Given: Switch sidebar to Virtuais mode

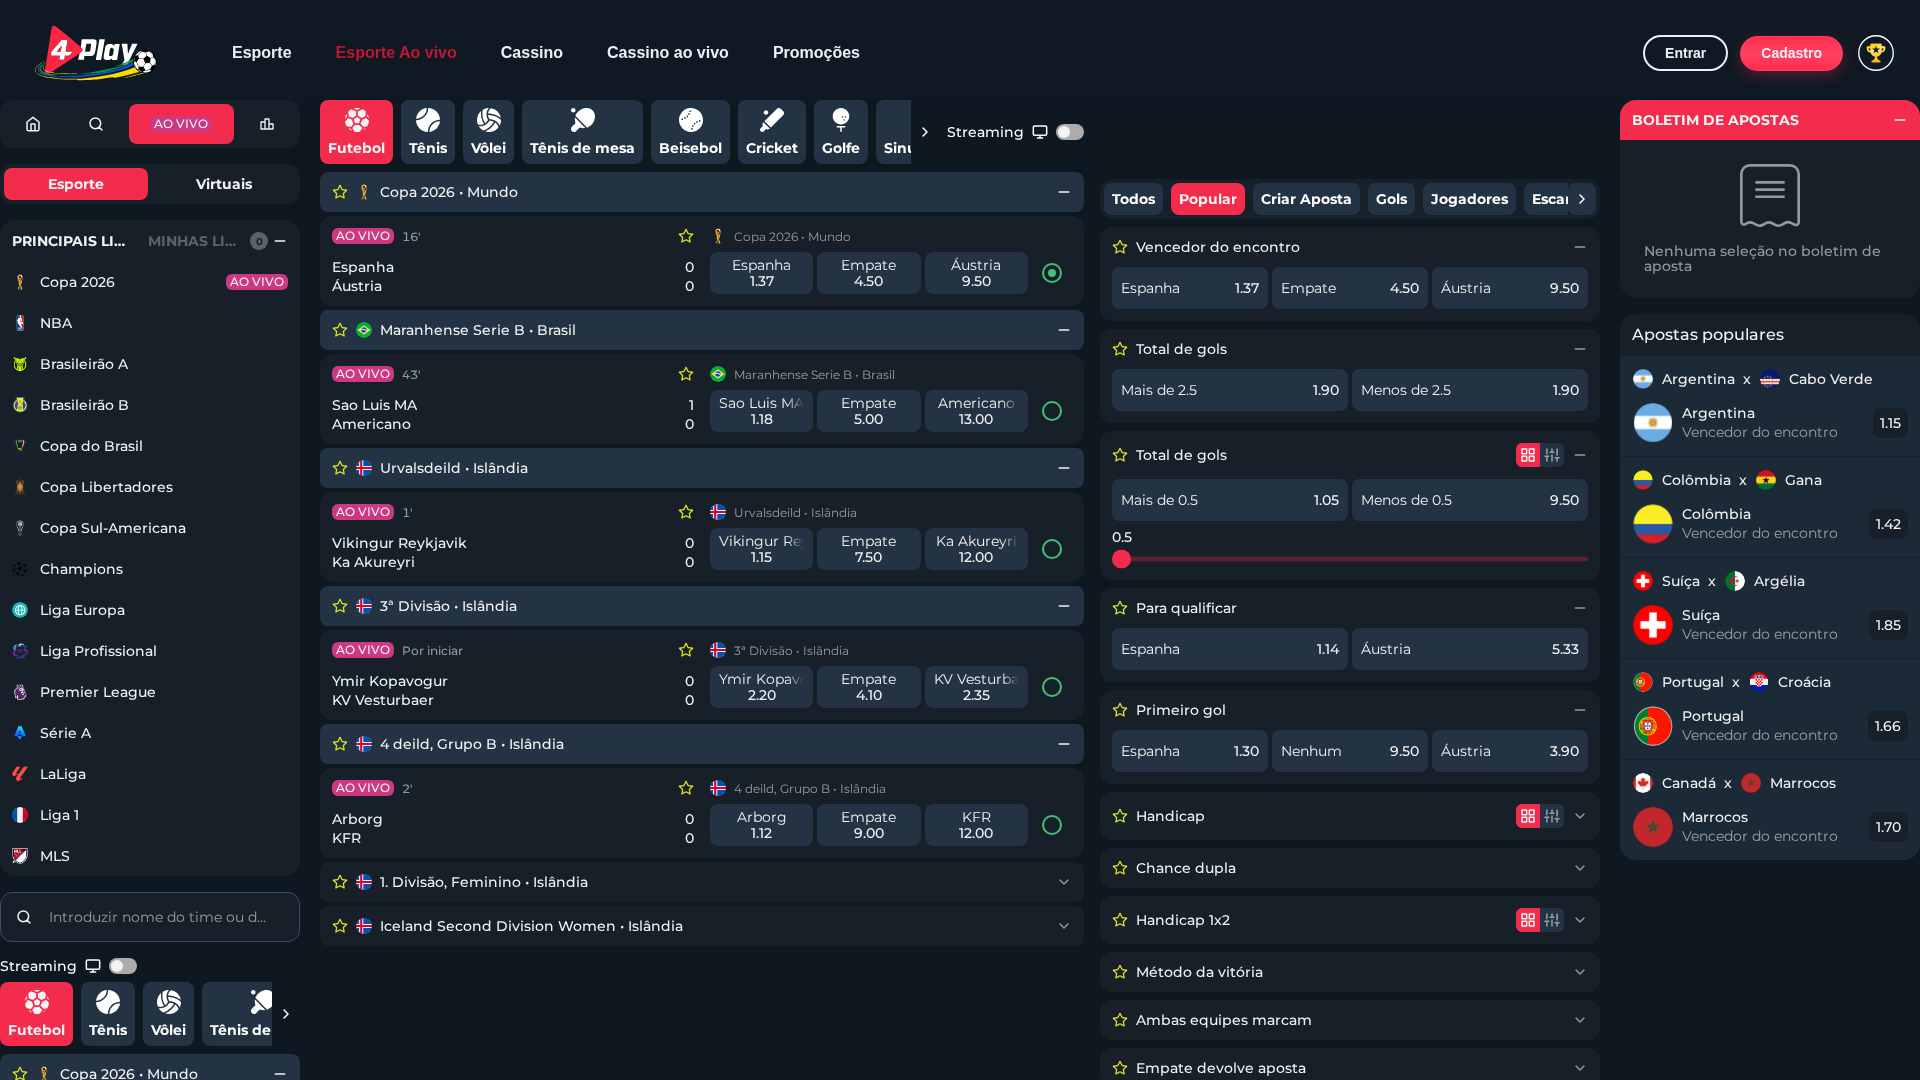Looking at the screenshot, I should click(224, 184).
